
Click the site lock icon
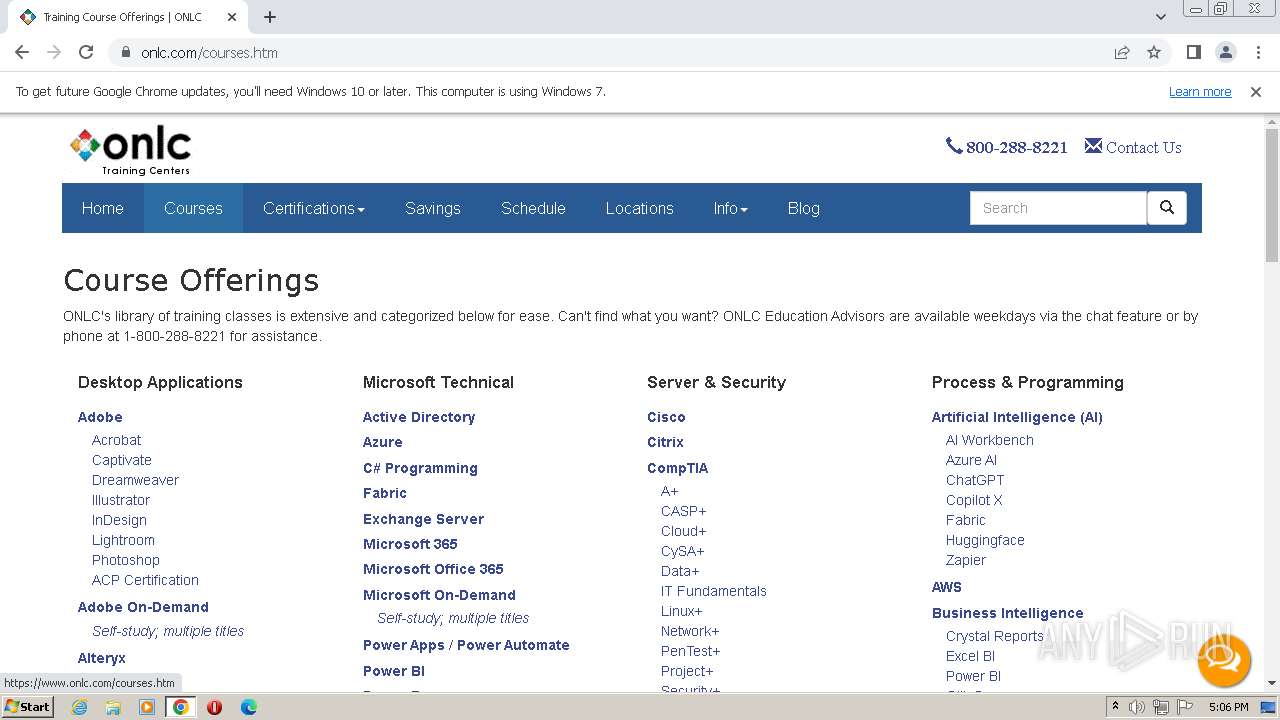click(x=125, y=52)
